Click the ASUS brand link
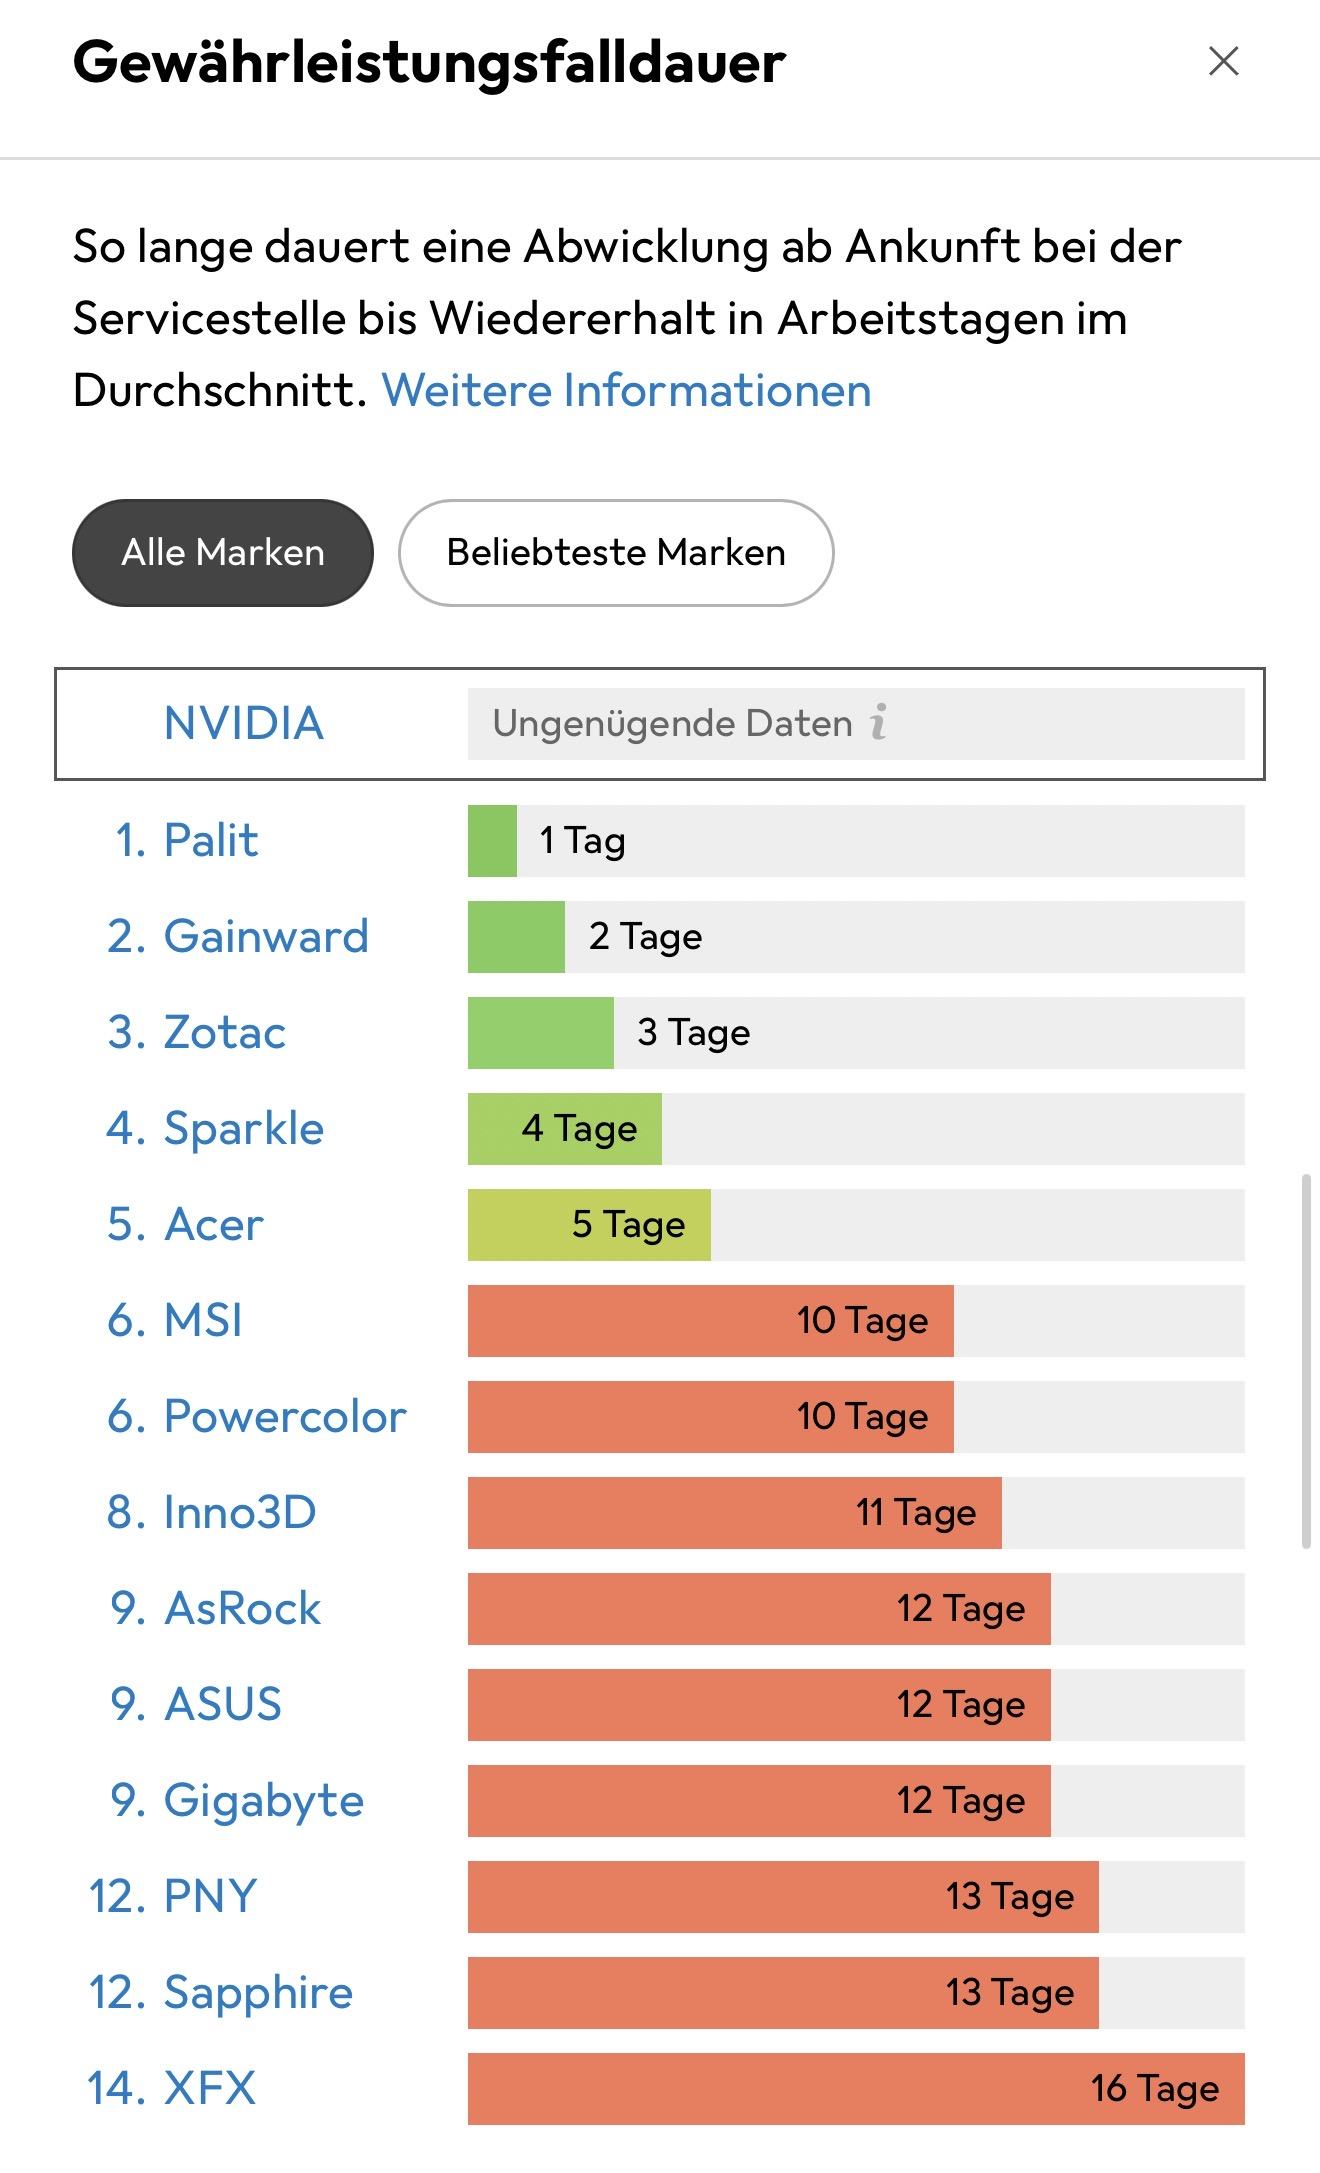Viewport: 1320px width, 2173px height. click(223, 1704)
